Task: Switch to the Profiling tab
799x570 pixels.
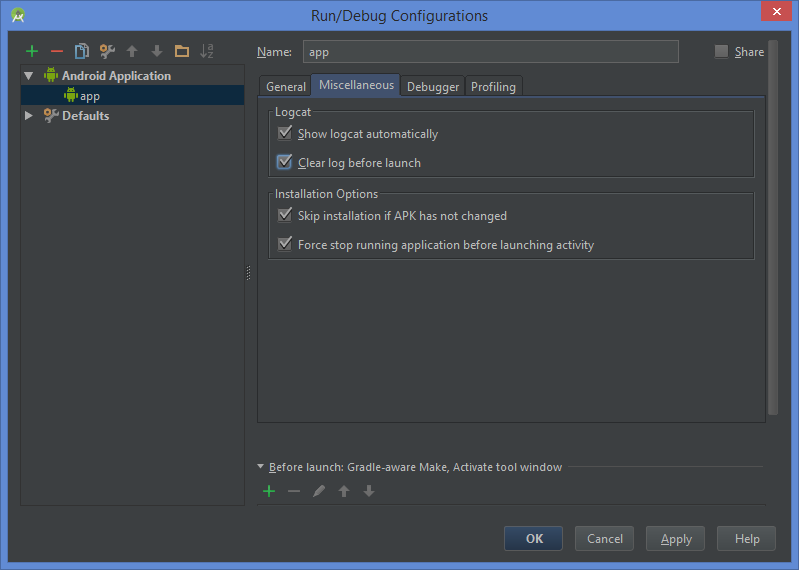Action: pos(493,87)
